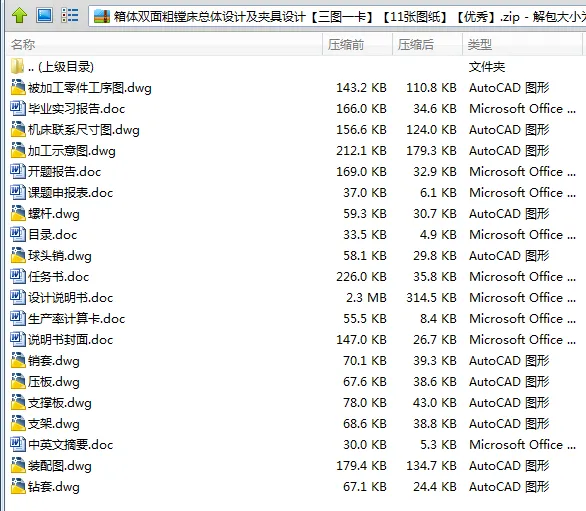The image size is (586, 511).
Task: Select file name 支撑板.dwg
Action: (x=60, y=403)
